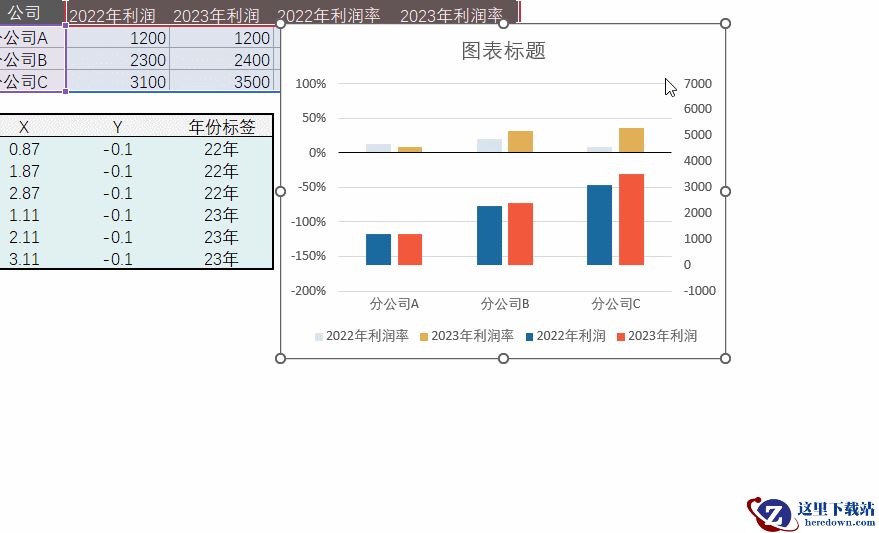
Task: Click the 2023年利润 legend entry
Action: [x=657, y=336]
